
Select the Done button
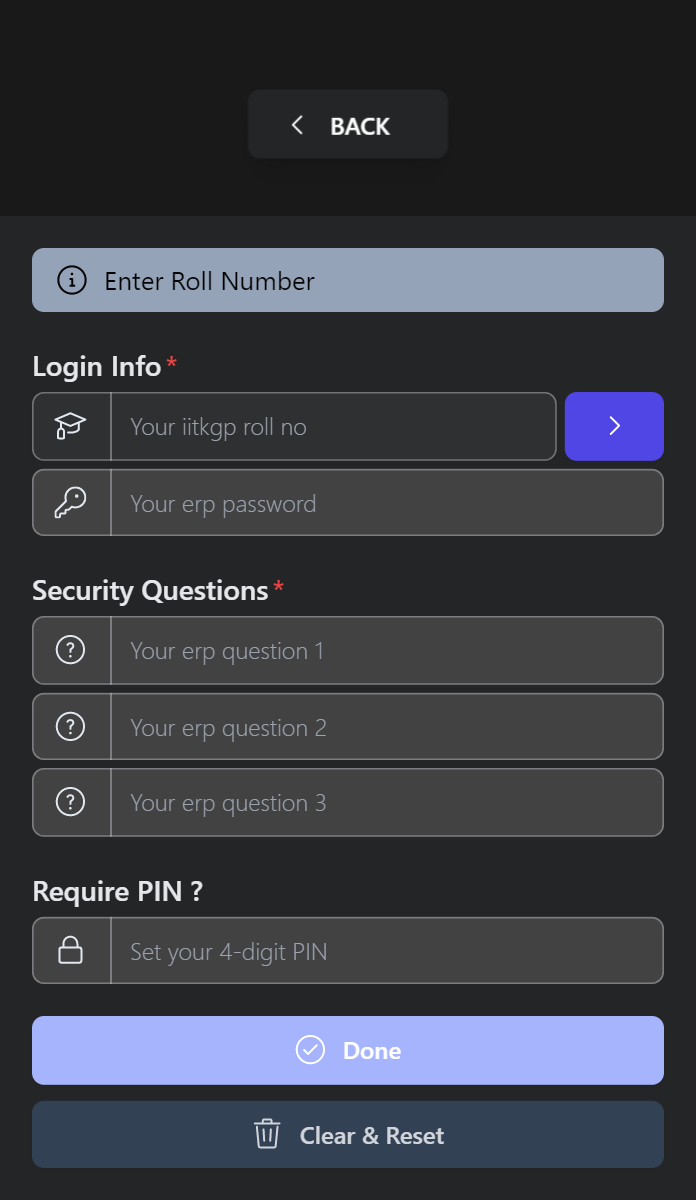[x=348, y=1050]
